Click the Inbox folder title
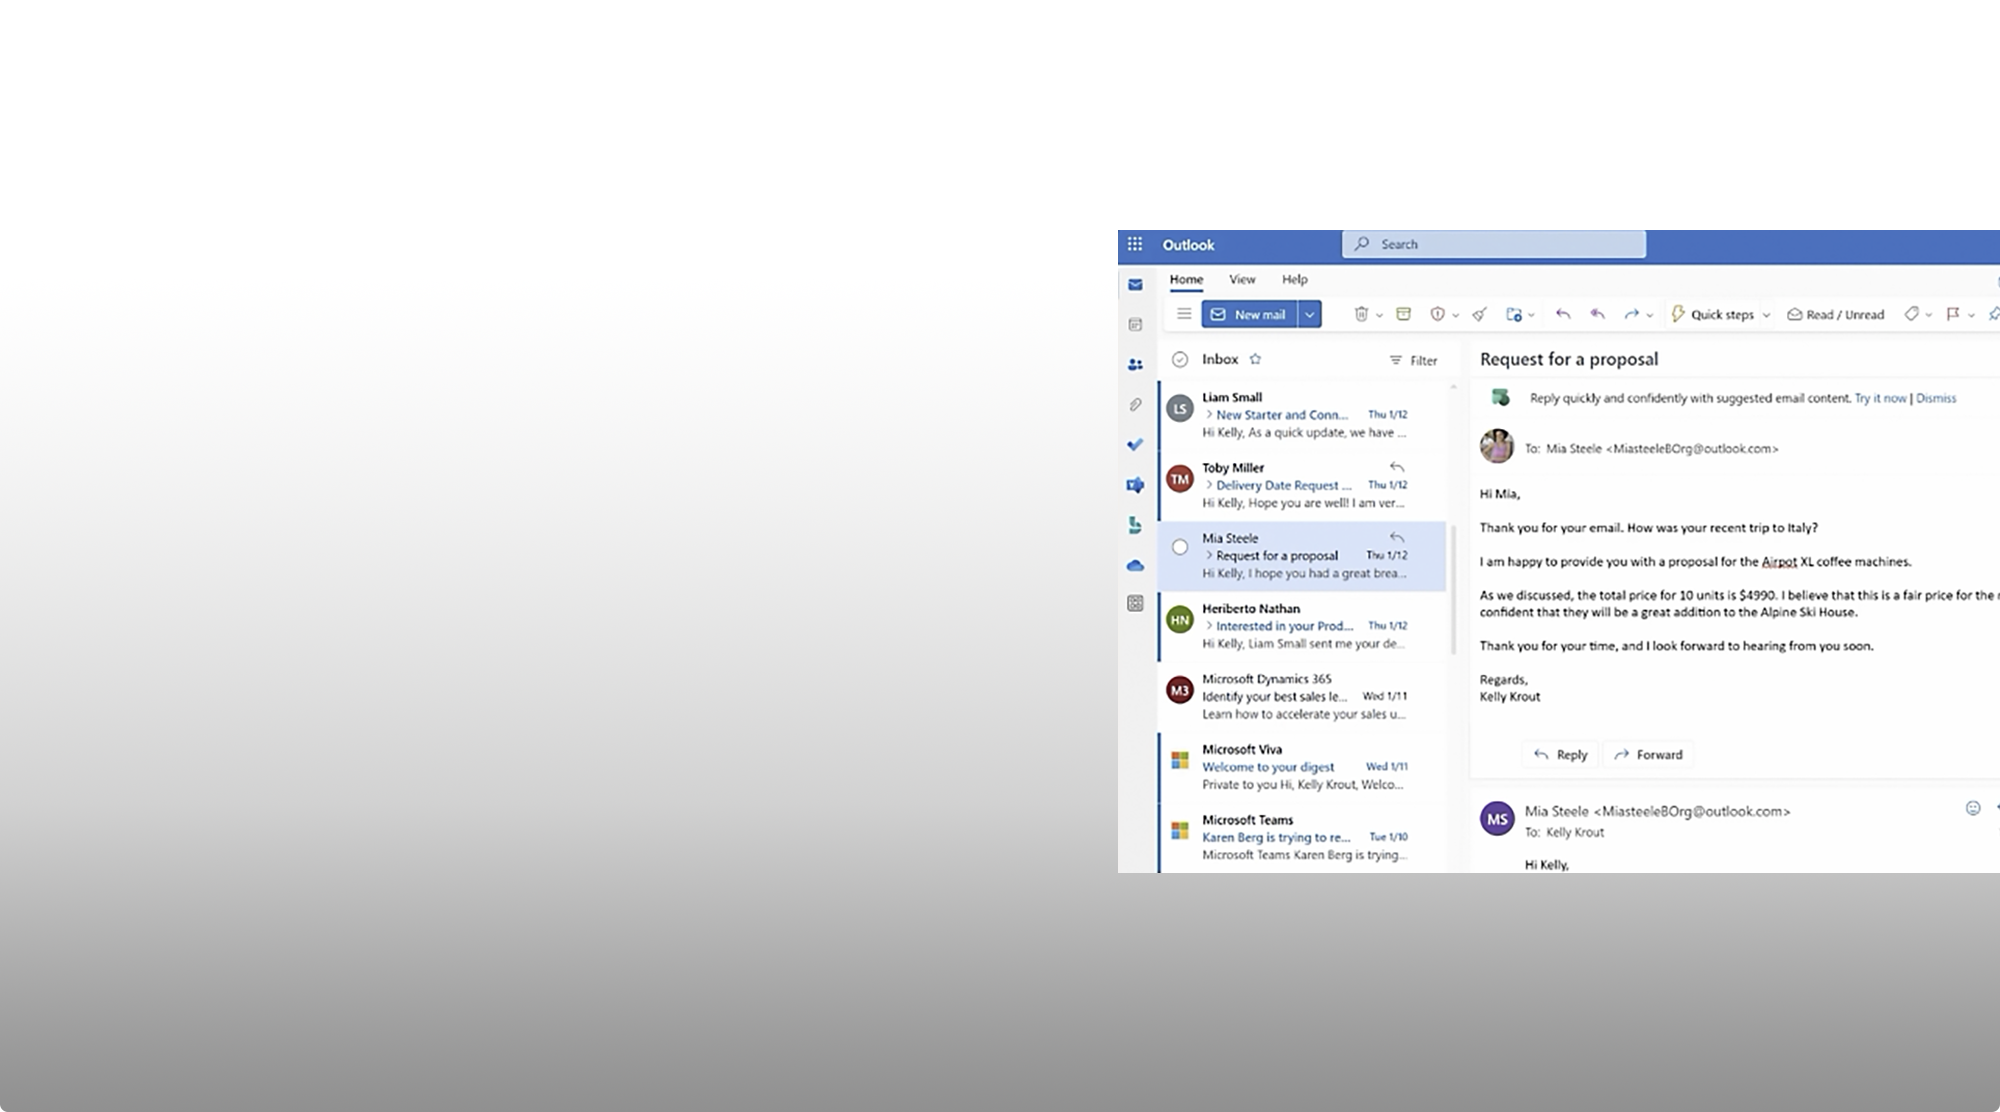Viewport: 2000px width, 1112px height. pos(1220,359)
